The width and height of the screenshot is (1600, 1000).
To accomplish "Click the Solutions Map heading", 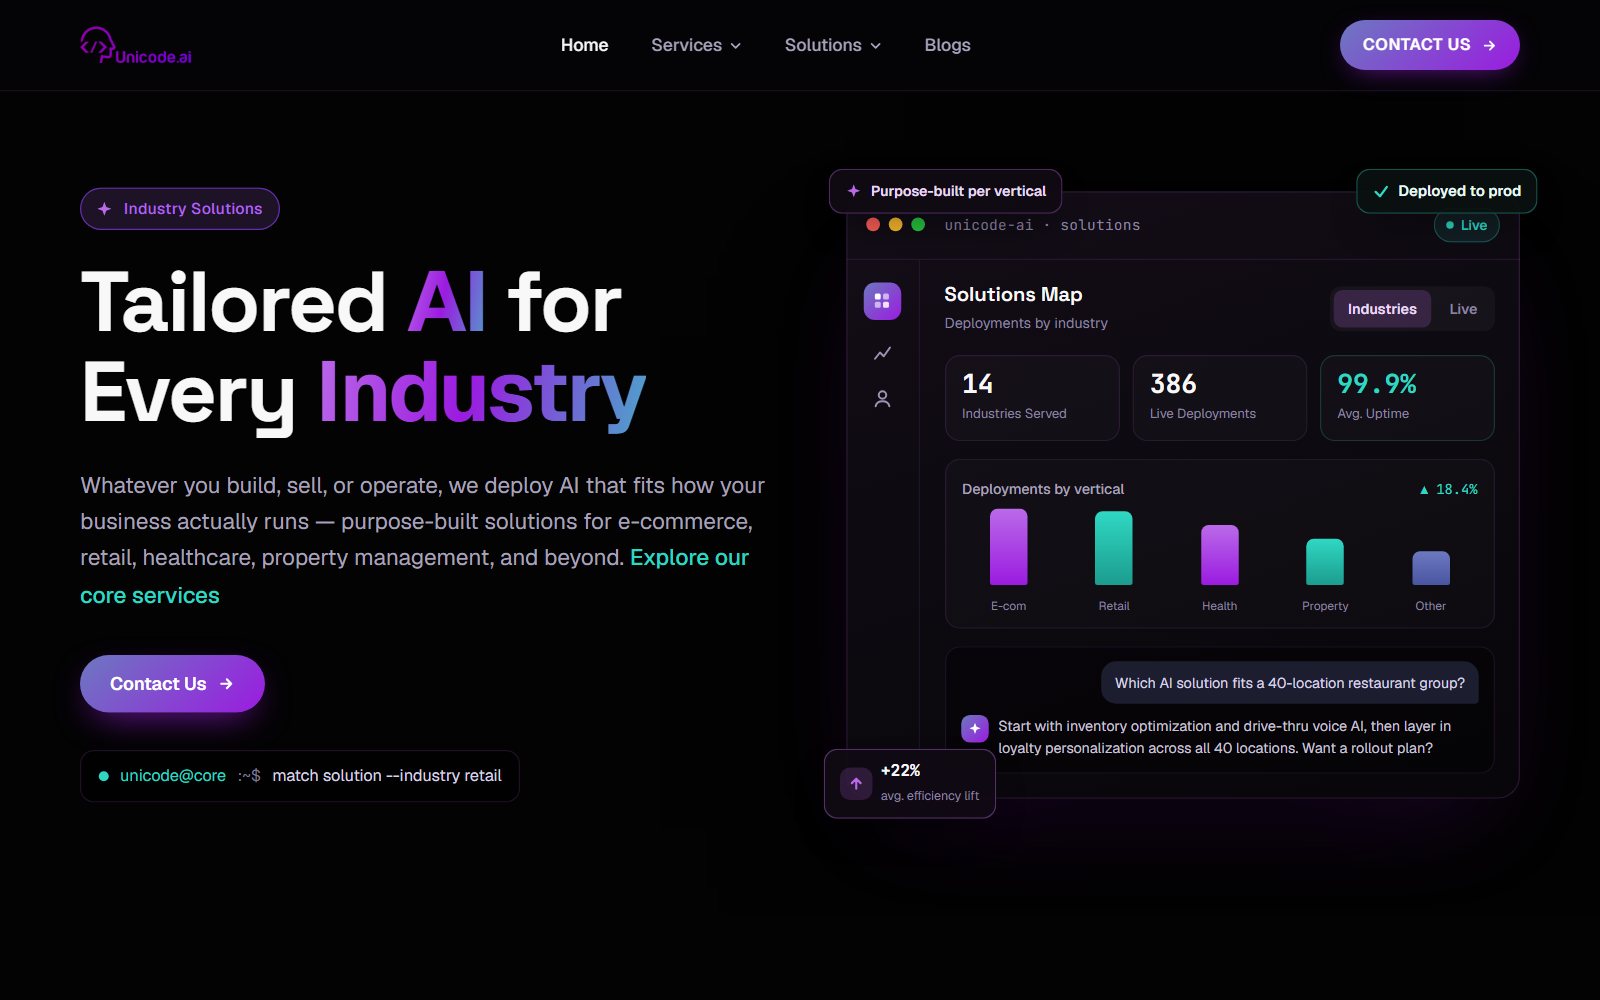I will pos(1013,295).
